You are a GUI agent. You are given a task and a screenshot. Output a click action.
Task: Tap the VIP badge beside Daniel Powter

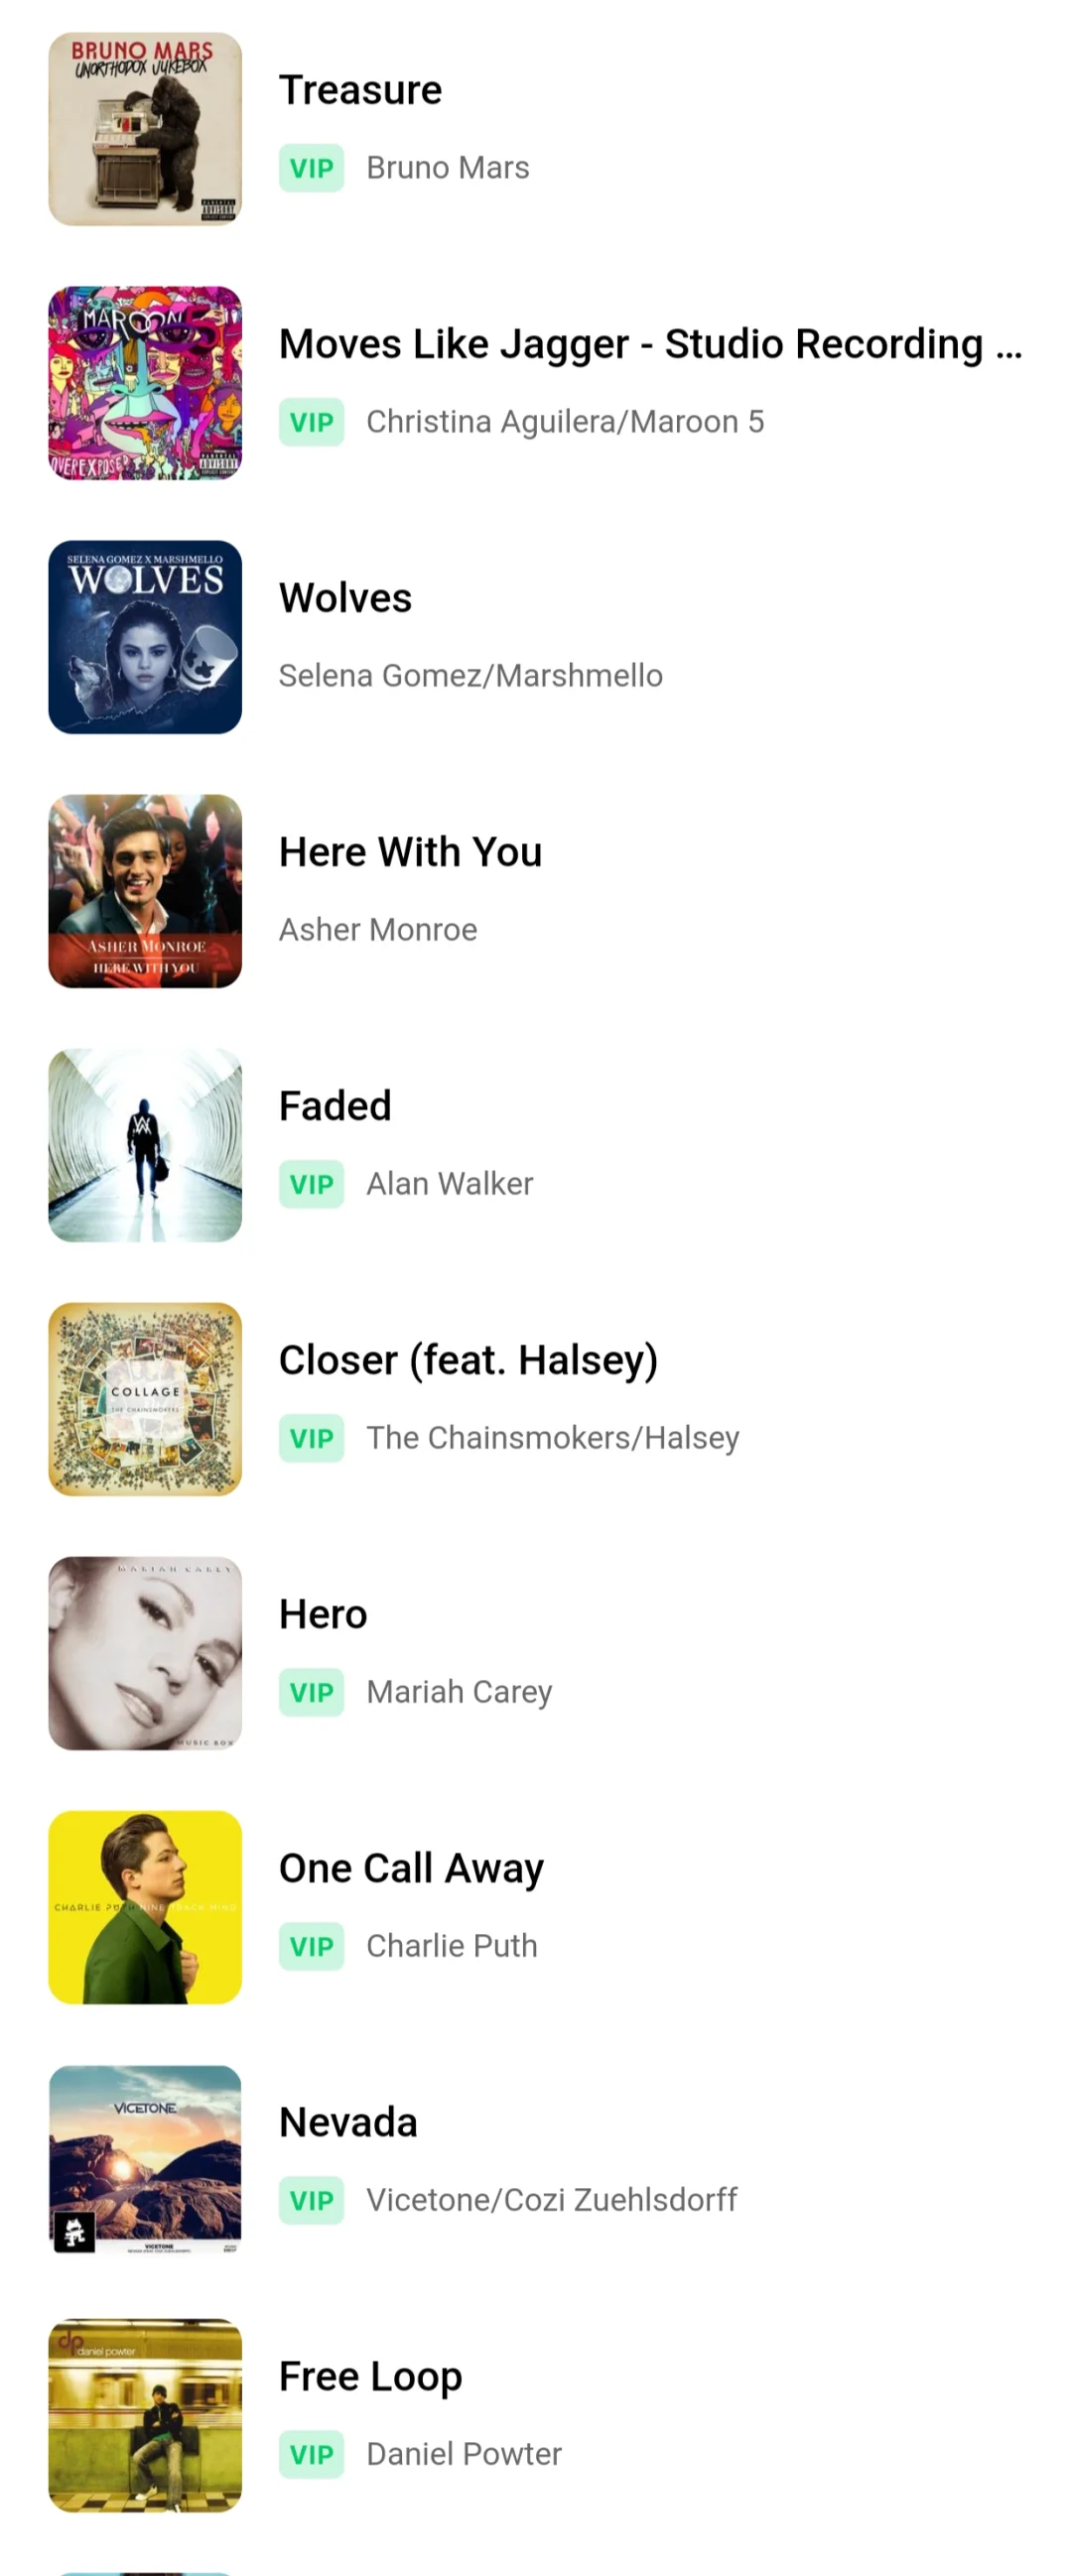click(311, 2454)
